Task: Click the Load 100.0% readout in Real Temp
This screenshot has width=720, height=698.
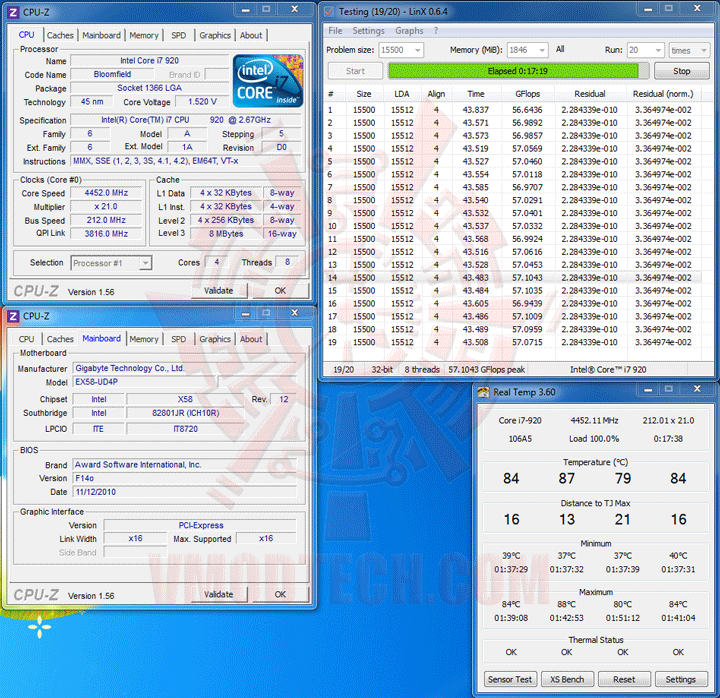Action: pos(594,439)
